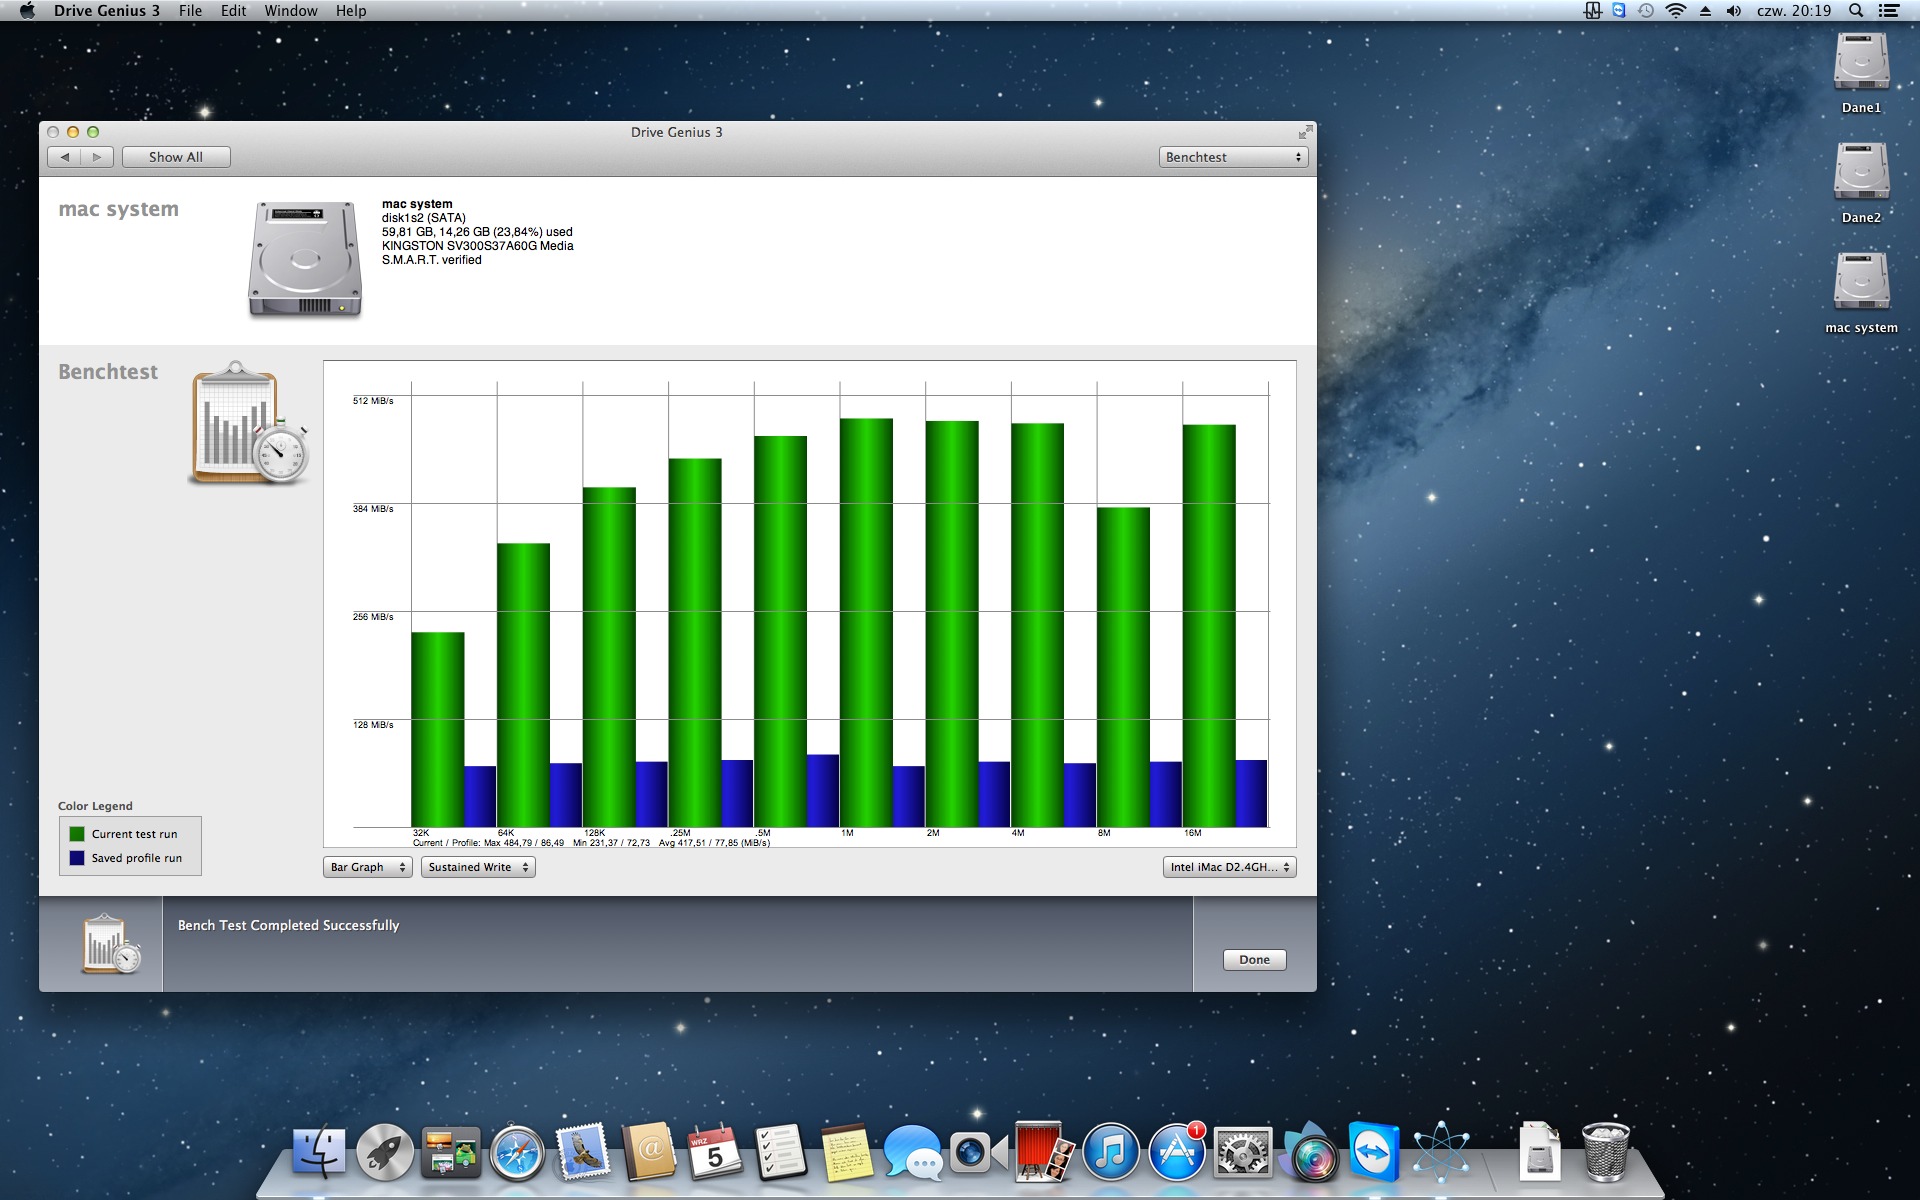Open Reminders checklist icon in Dock
1920x1200 pixels.
tap(780, 1152)
